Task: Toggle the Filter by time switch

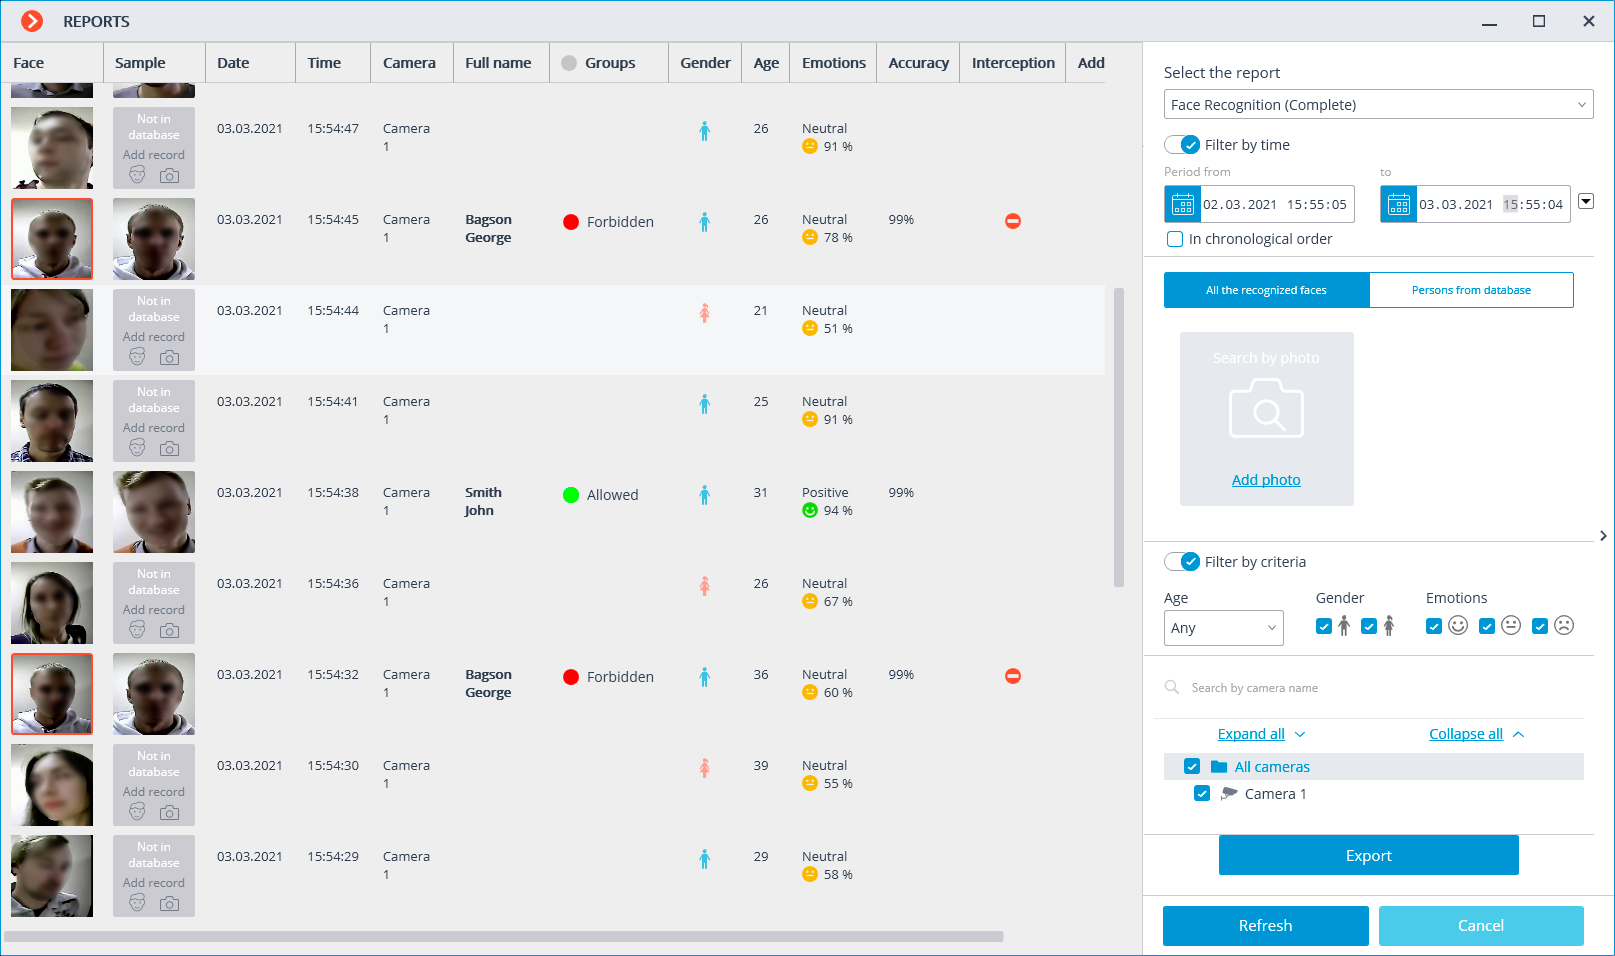Action: tap(1182, 145)
